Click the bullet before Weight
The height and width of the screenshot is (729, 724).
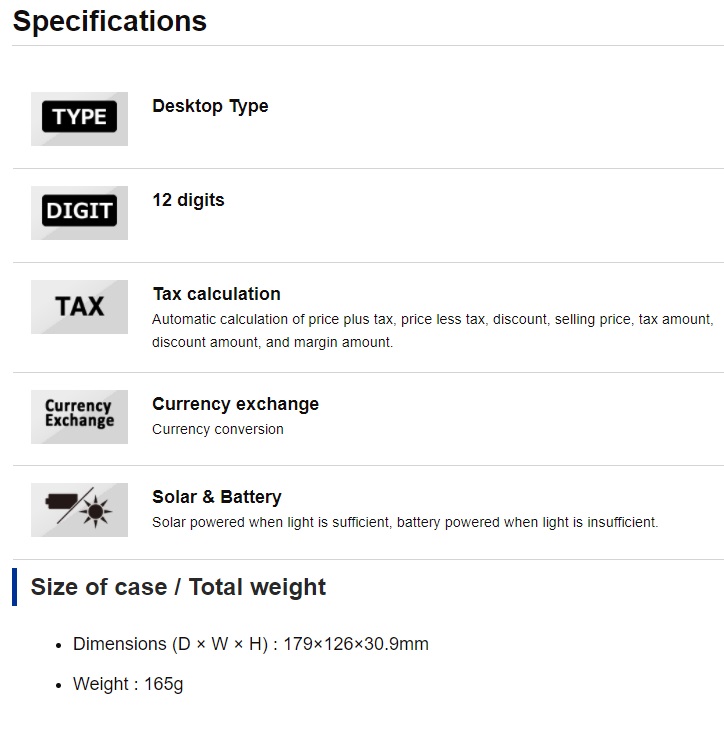click(x=59, y=686)
